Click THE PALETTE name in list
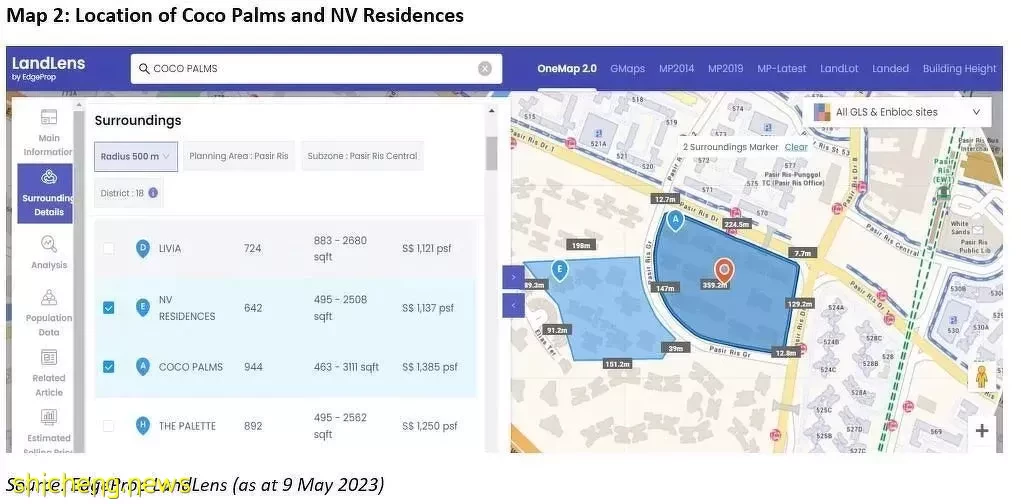 [x=187, y=426]
